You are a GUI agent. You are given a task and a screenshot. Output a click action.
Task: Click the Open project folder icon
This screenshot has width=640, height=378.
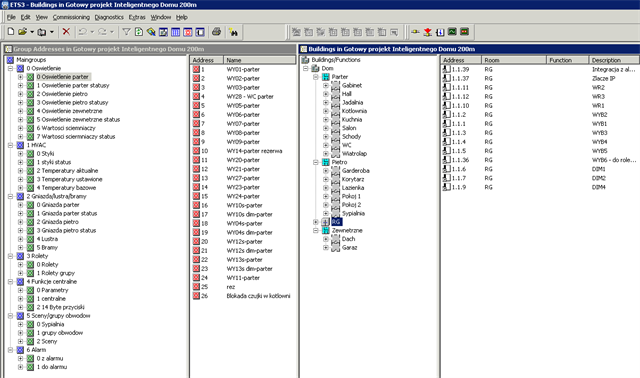click(x=22, y=32)
